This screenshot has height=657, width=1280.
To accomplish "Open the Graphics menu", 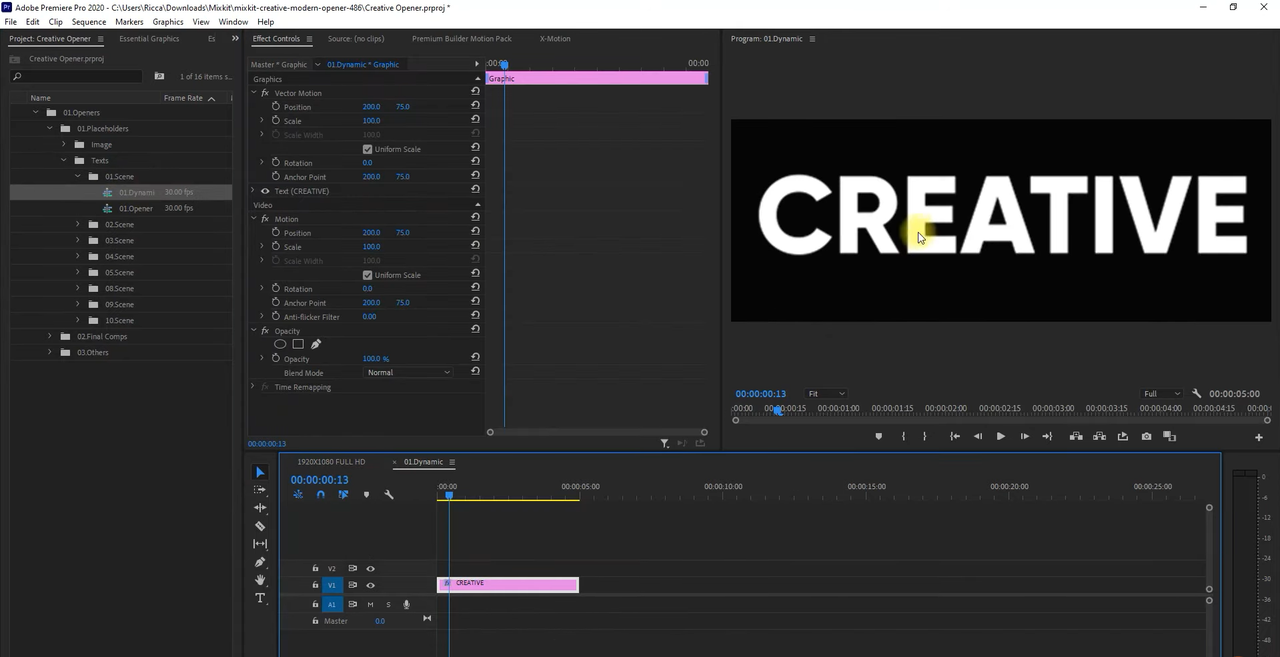I will coord(168,21).
